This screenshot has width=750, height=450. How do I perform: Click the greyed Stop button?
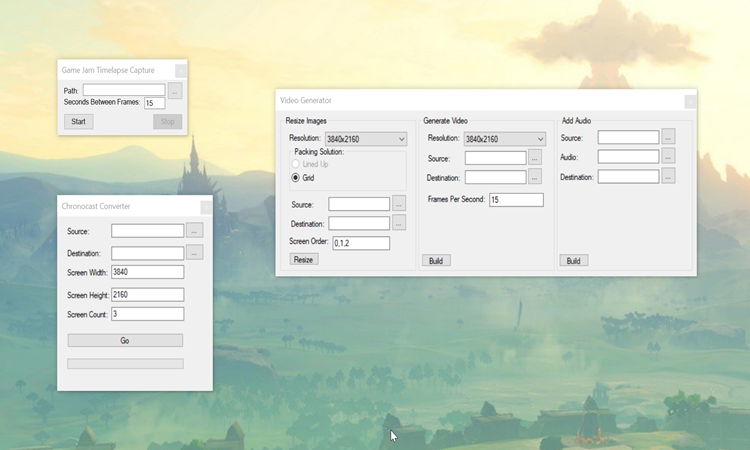[167, 121]
